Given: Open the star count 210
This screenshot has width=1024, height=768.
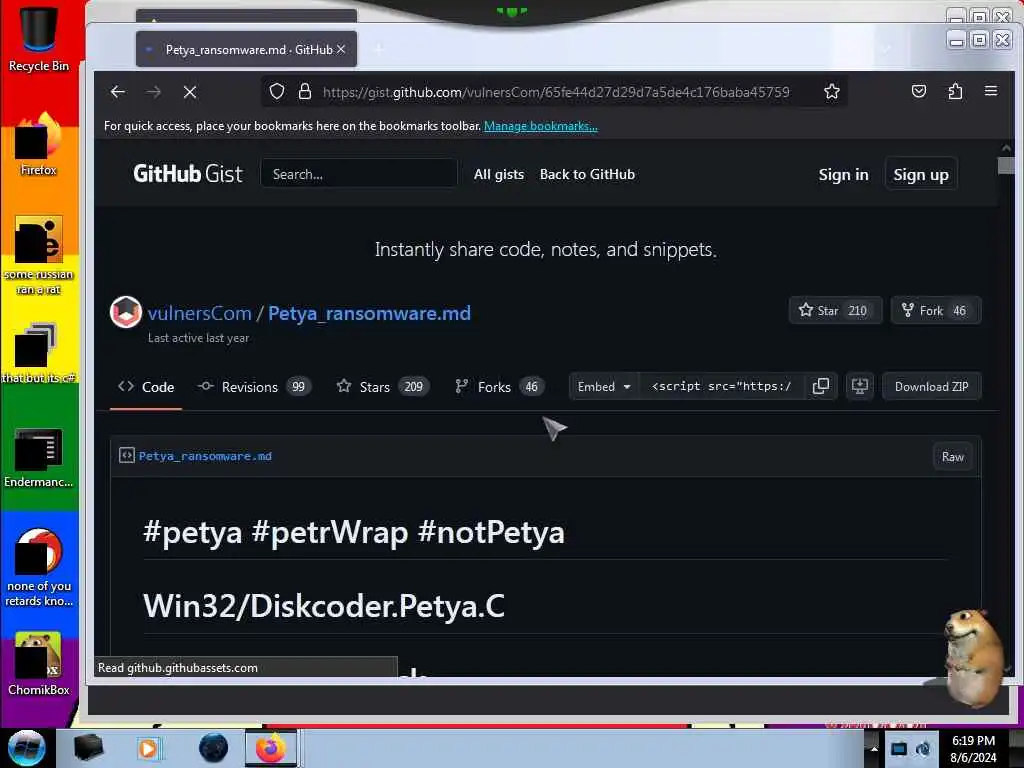Looking at the screenshot, I should pos(857,311).
